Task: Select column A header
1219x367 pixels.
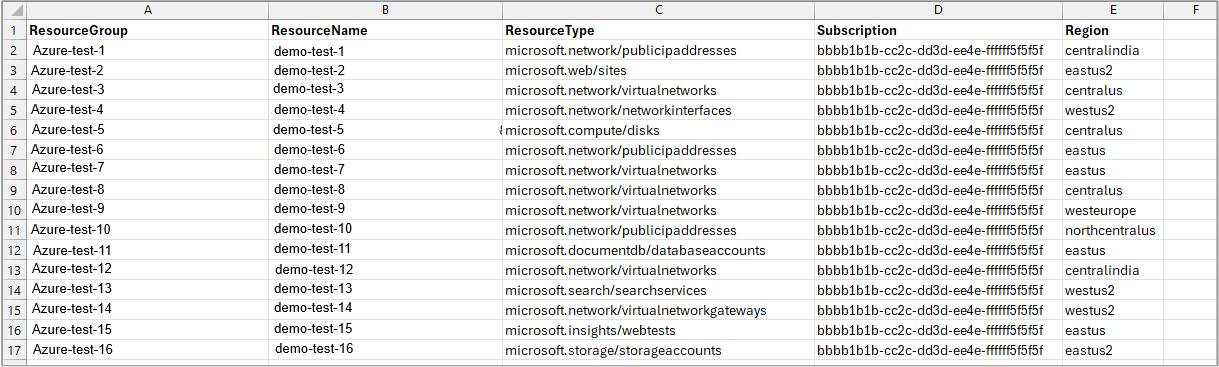Action: (148, 10)
